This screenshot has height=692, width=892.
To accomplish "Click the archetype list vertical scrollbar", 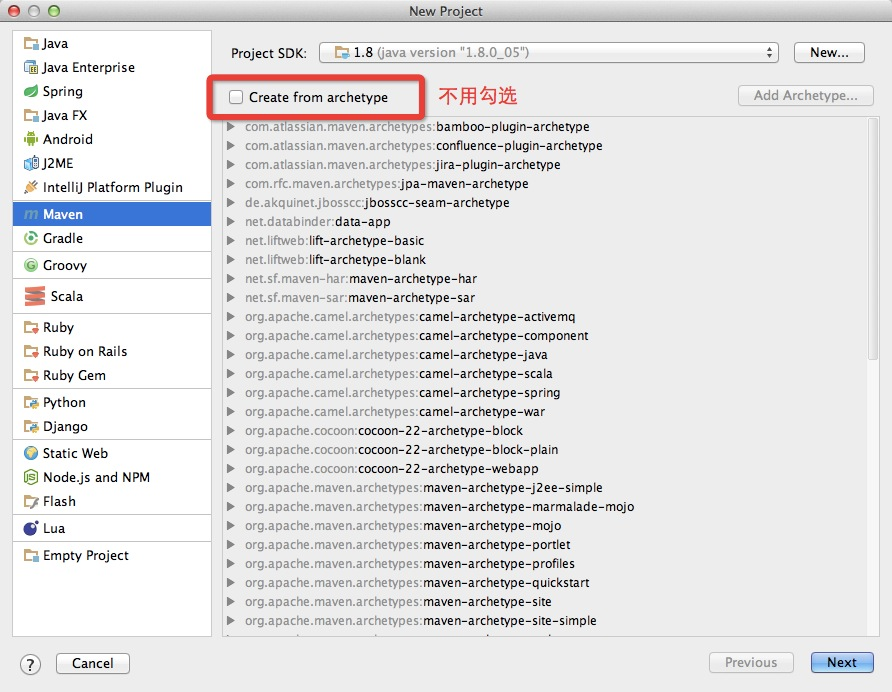I will [873, 239].
